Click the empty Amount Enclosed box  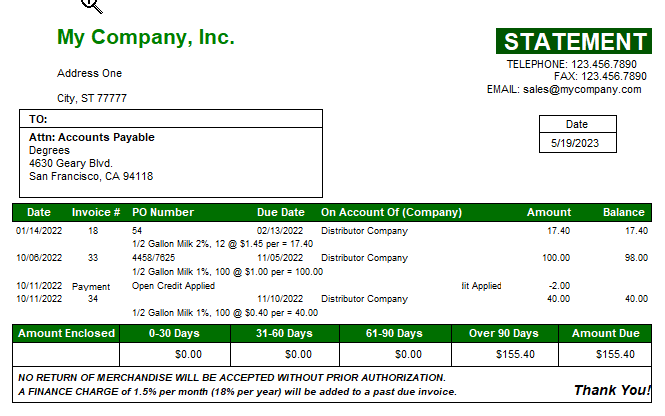(x=66, y=355)
